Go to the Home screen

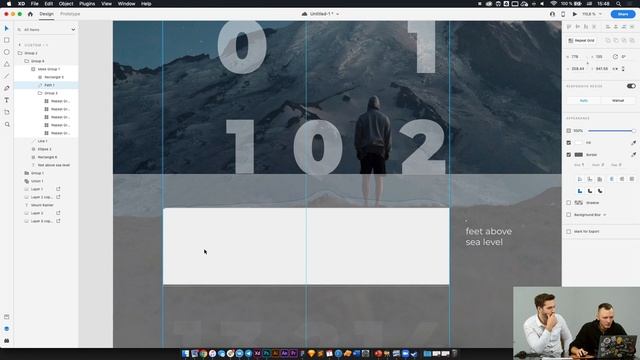pyautogui.click(x=30, y=14)
